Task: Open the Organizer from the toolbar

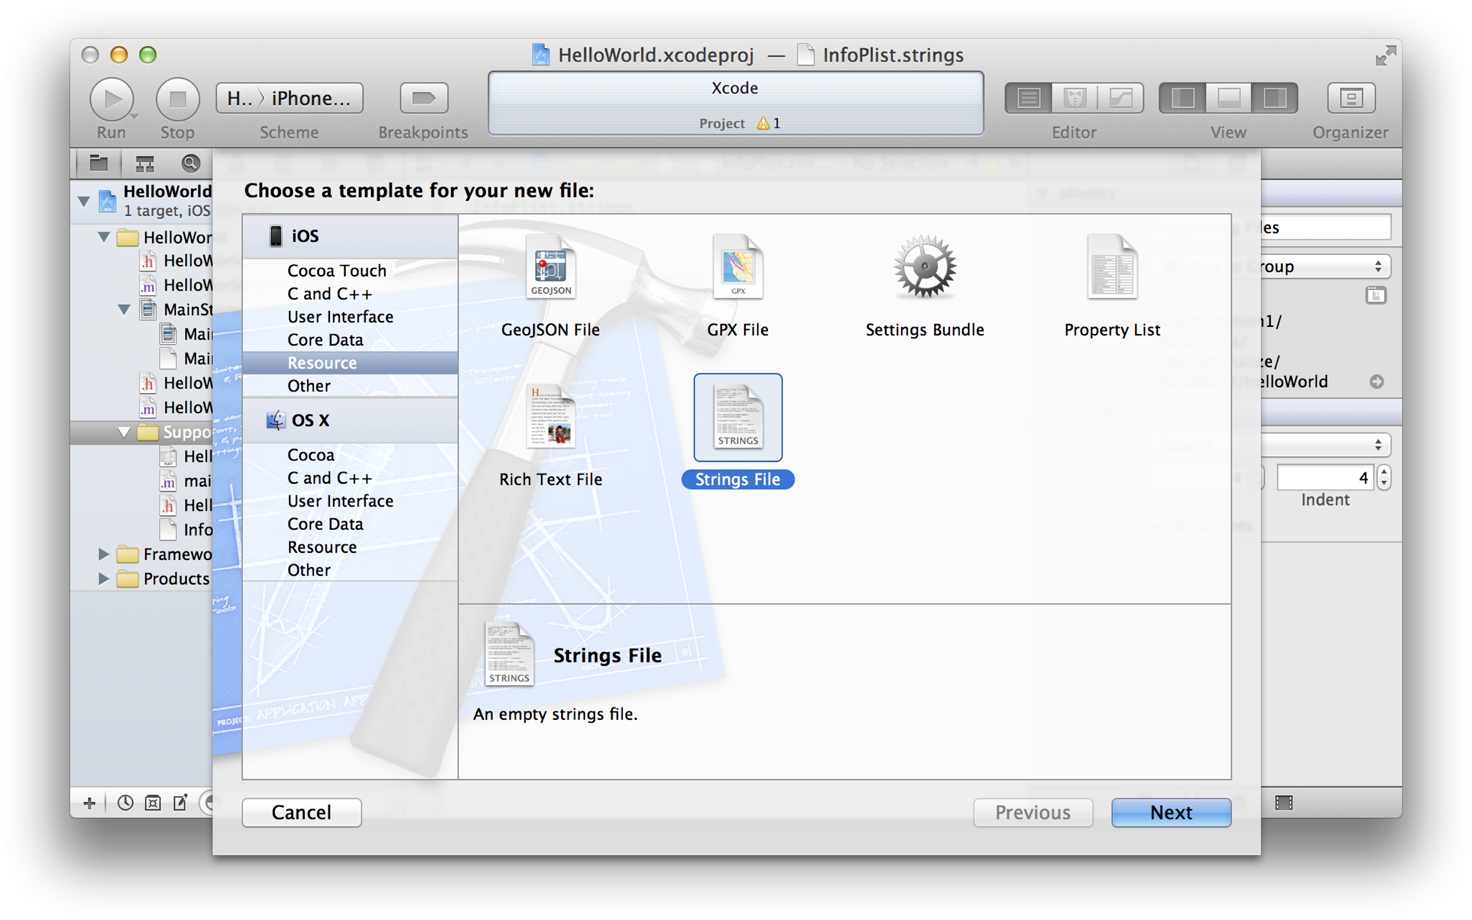Action: [1350, 97]
